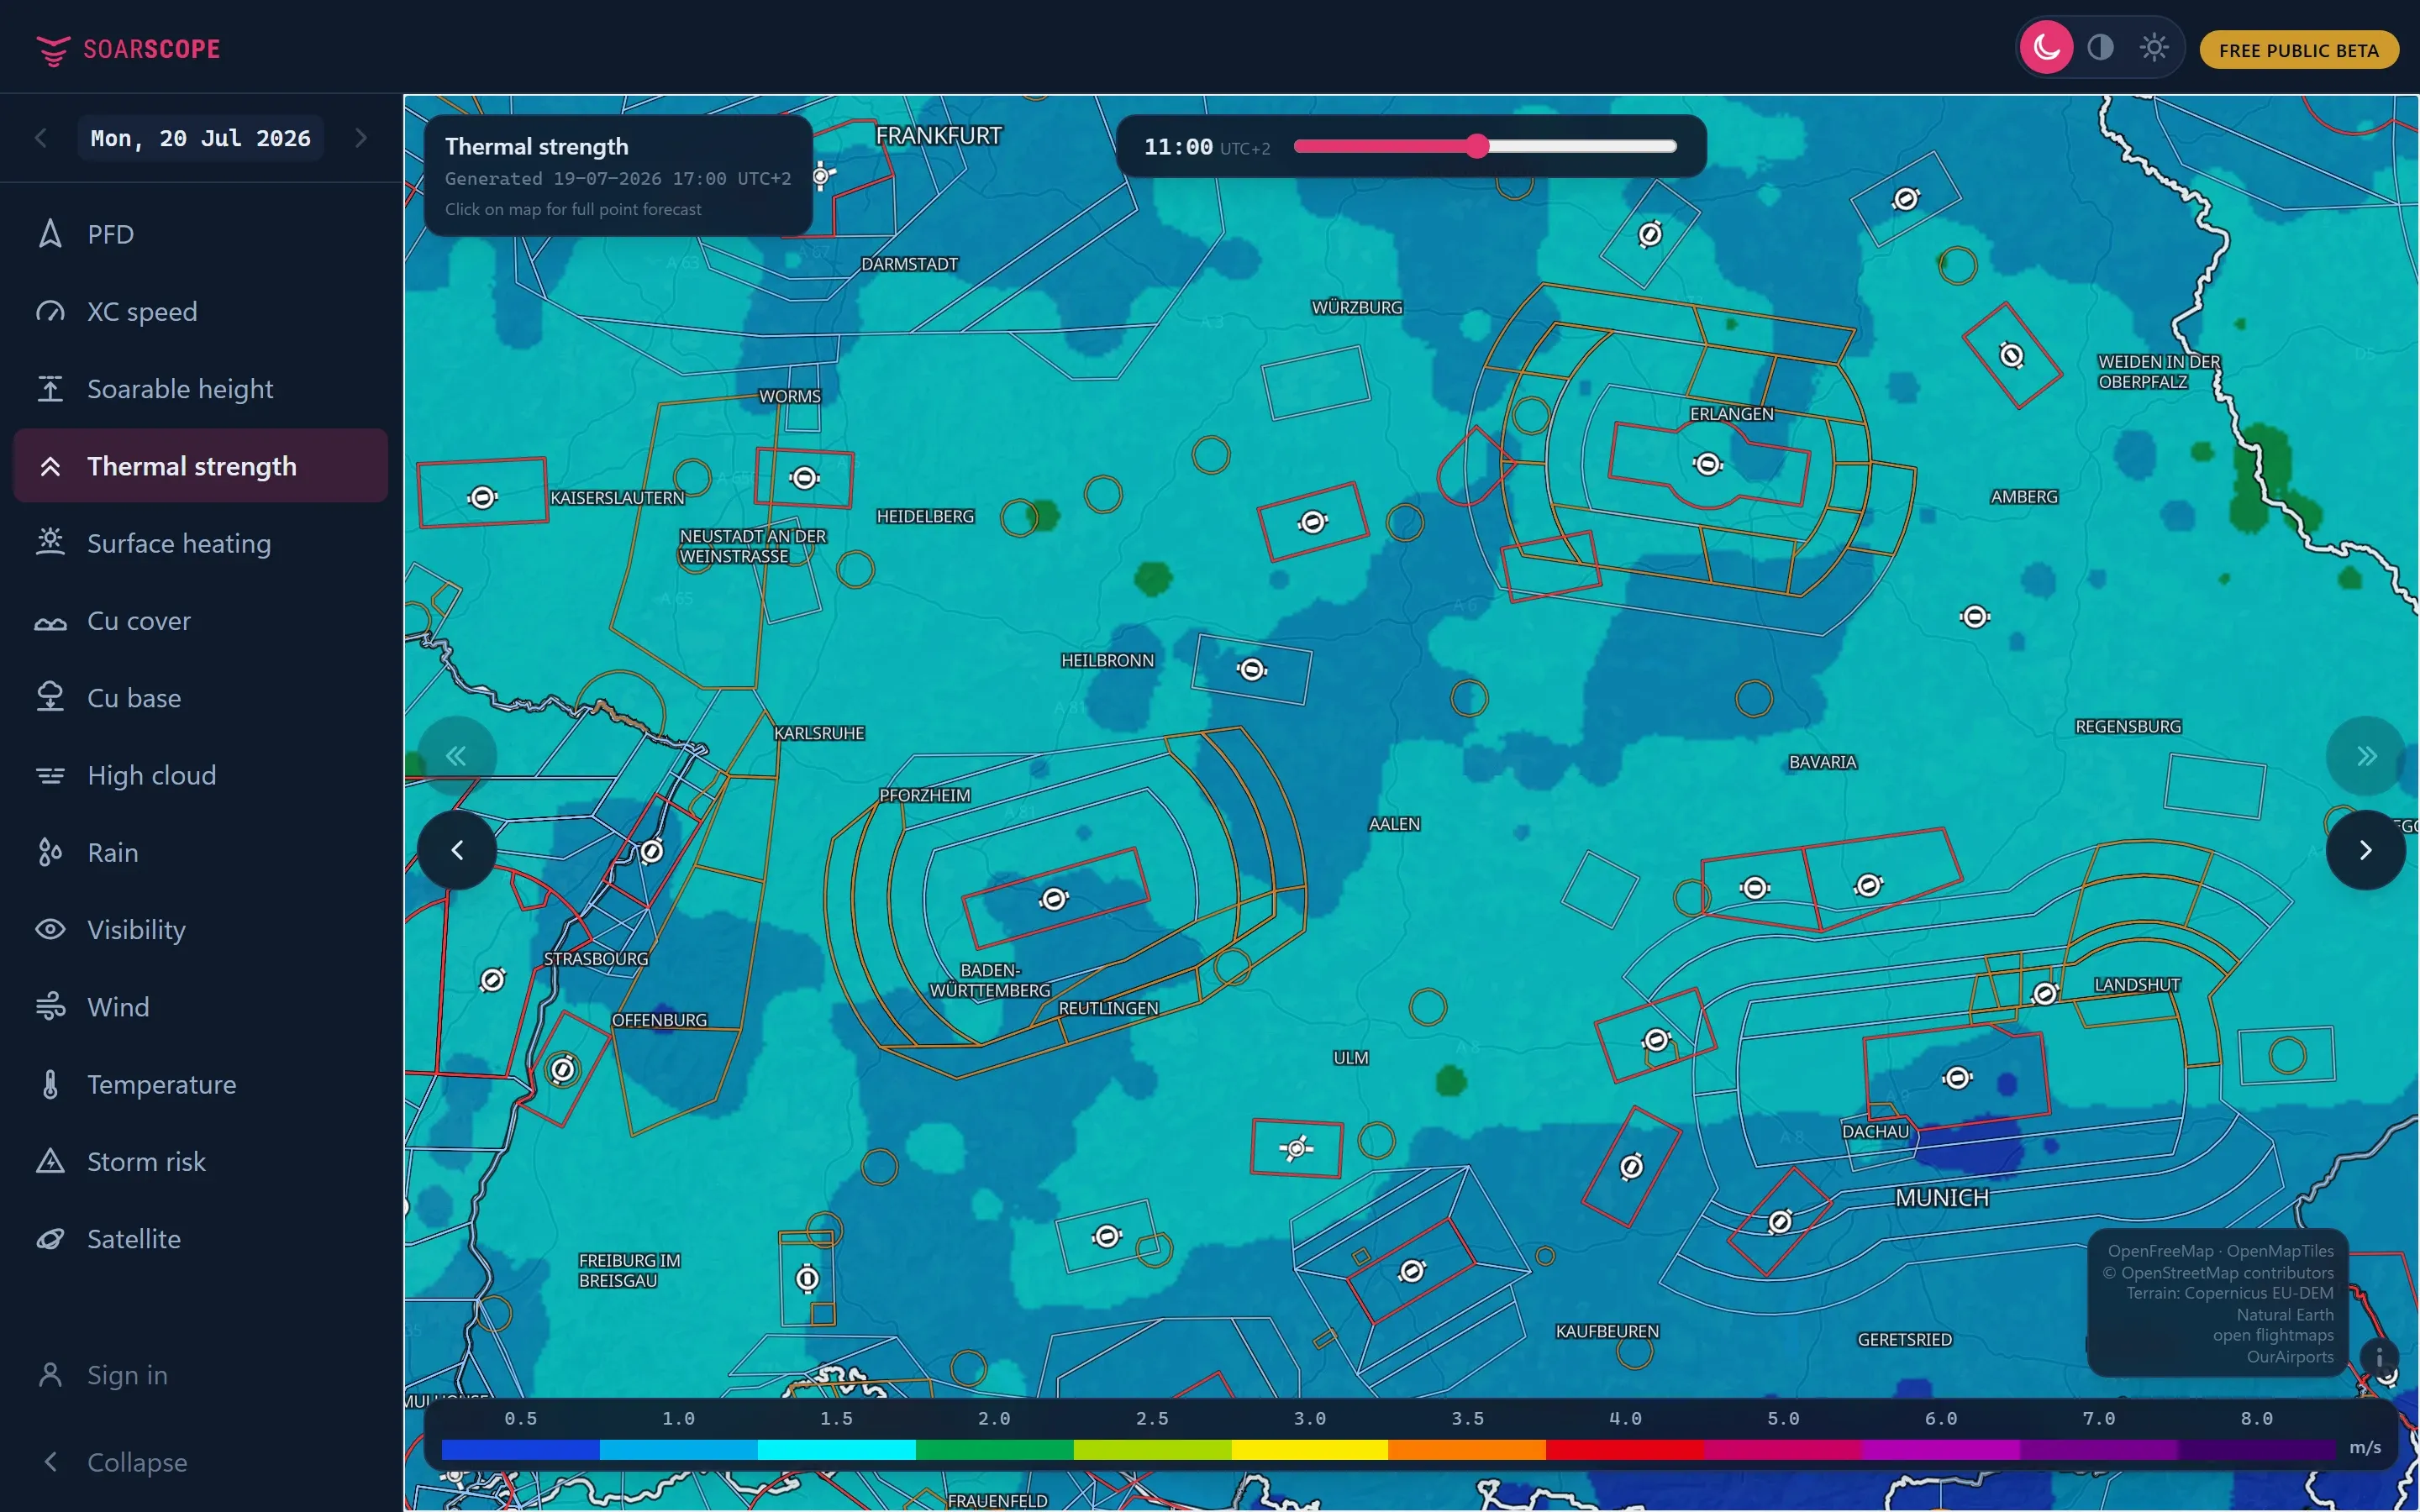Select half-contrast theme option
The height and width of the screenshot is (1512, 2420).
point(2100,47)
